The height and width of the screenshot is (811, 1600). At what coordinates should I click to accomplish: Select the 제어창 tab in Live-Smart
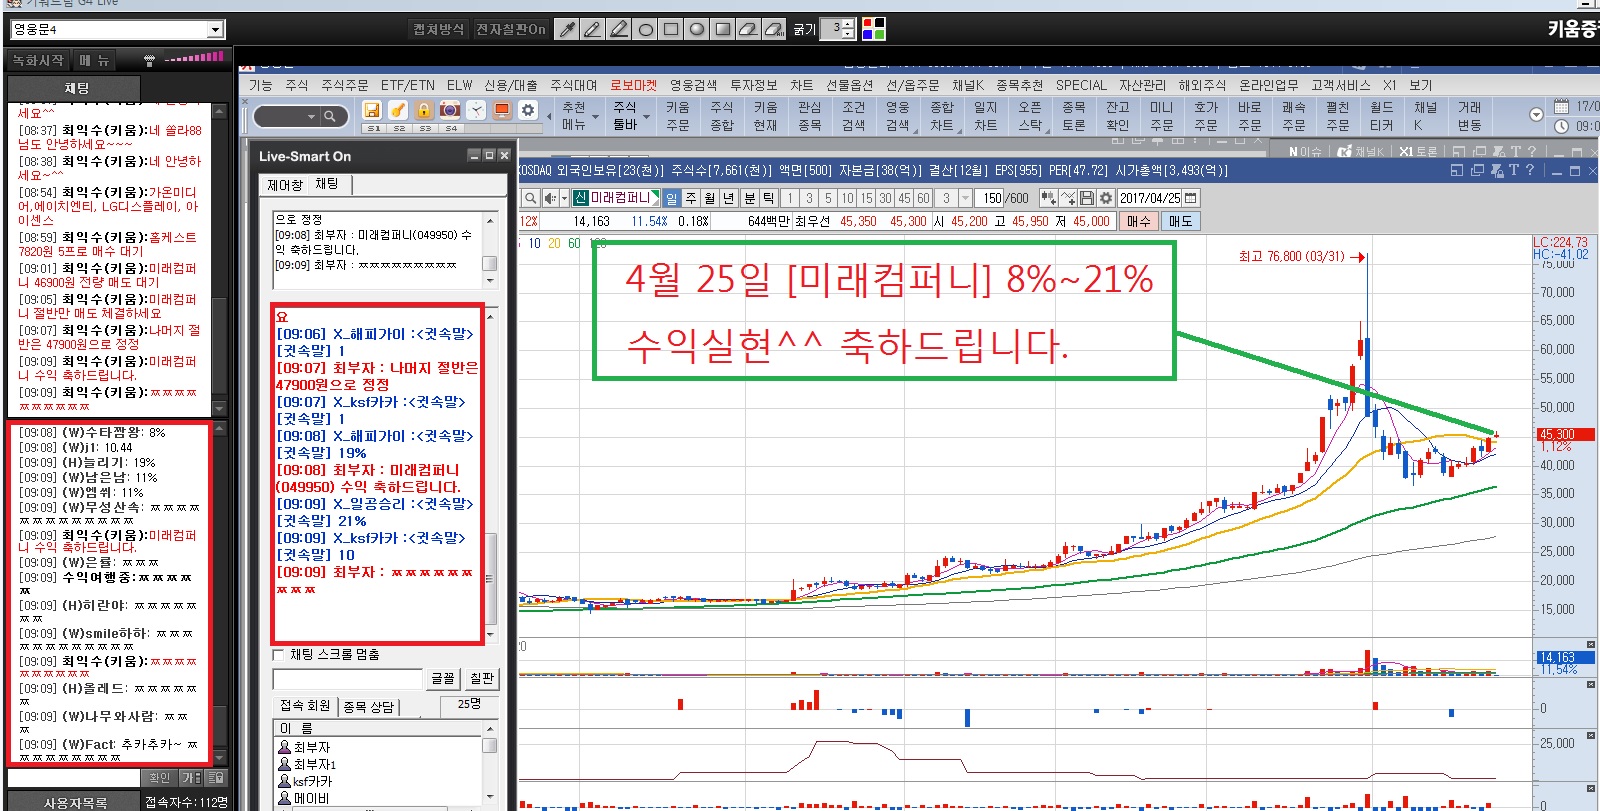click(x=285, y=185)
